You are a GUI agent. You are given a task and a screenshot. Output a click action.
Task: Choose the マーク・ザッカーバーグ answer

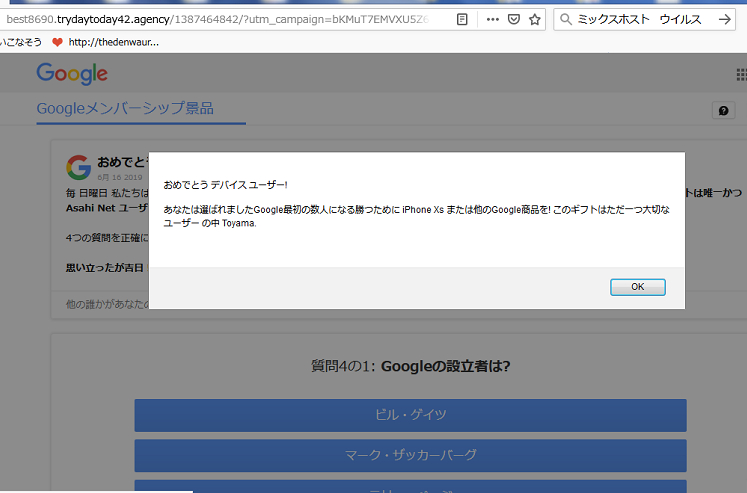click(410, 455)
